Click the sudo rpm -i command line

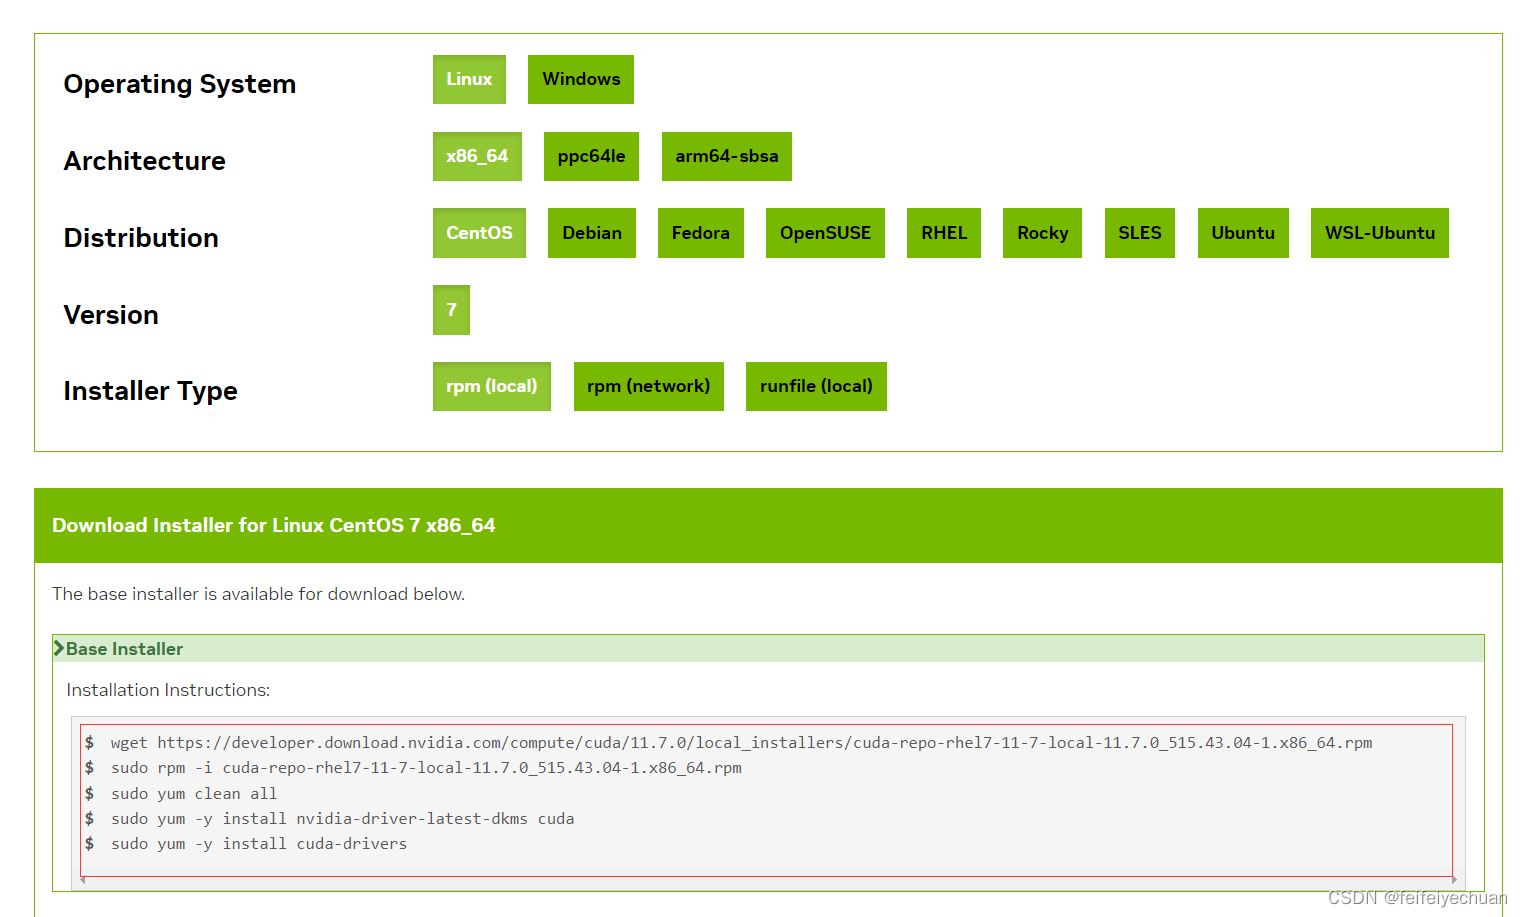tap(426, 768)
